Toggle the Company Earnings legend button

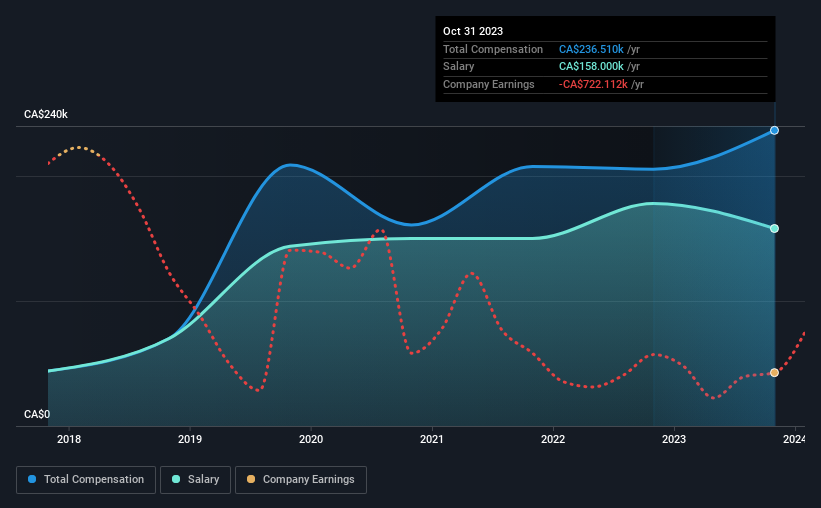coord(301,480)
